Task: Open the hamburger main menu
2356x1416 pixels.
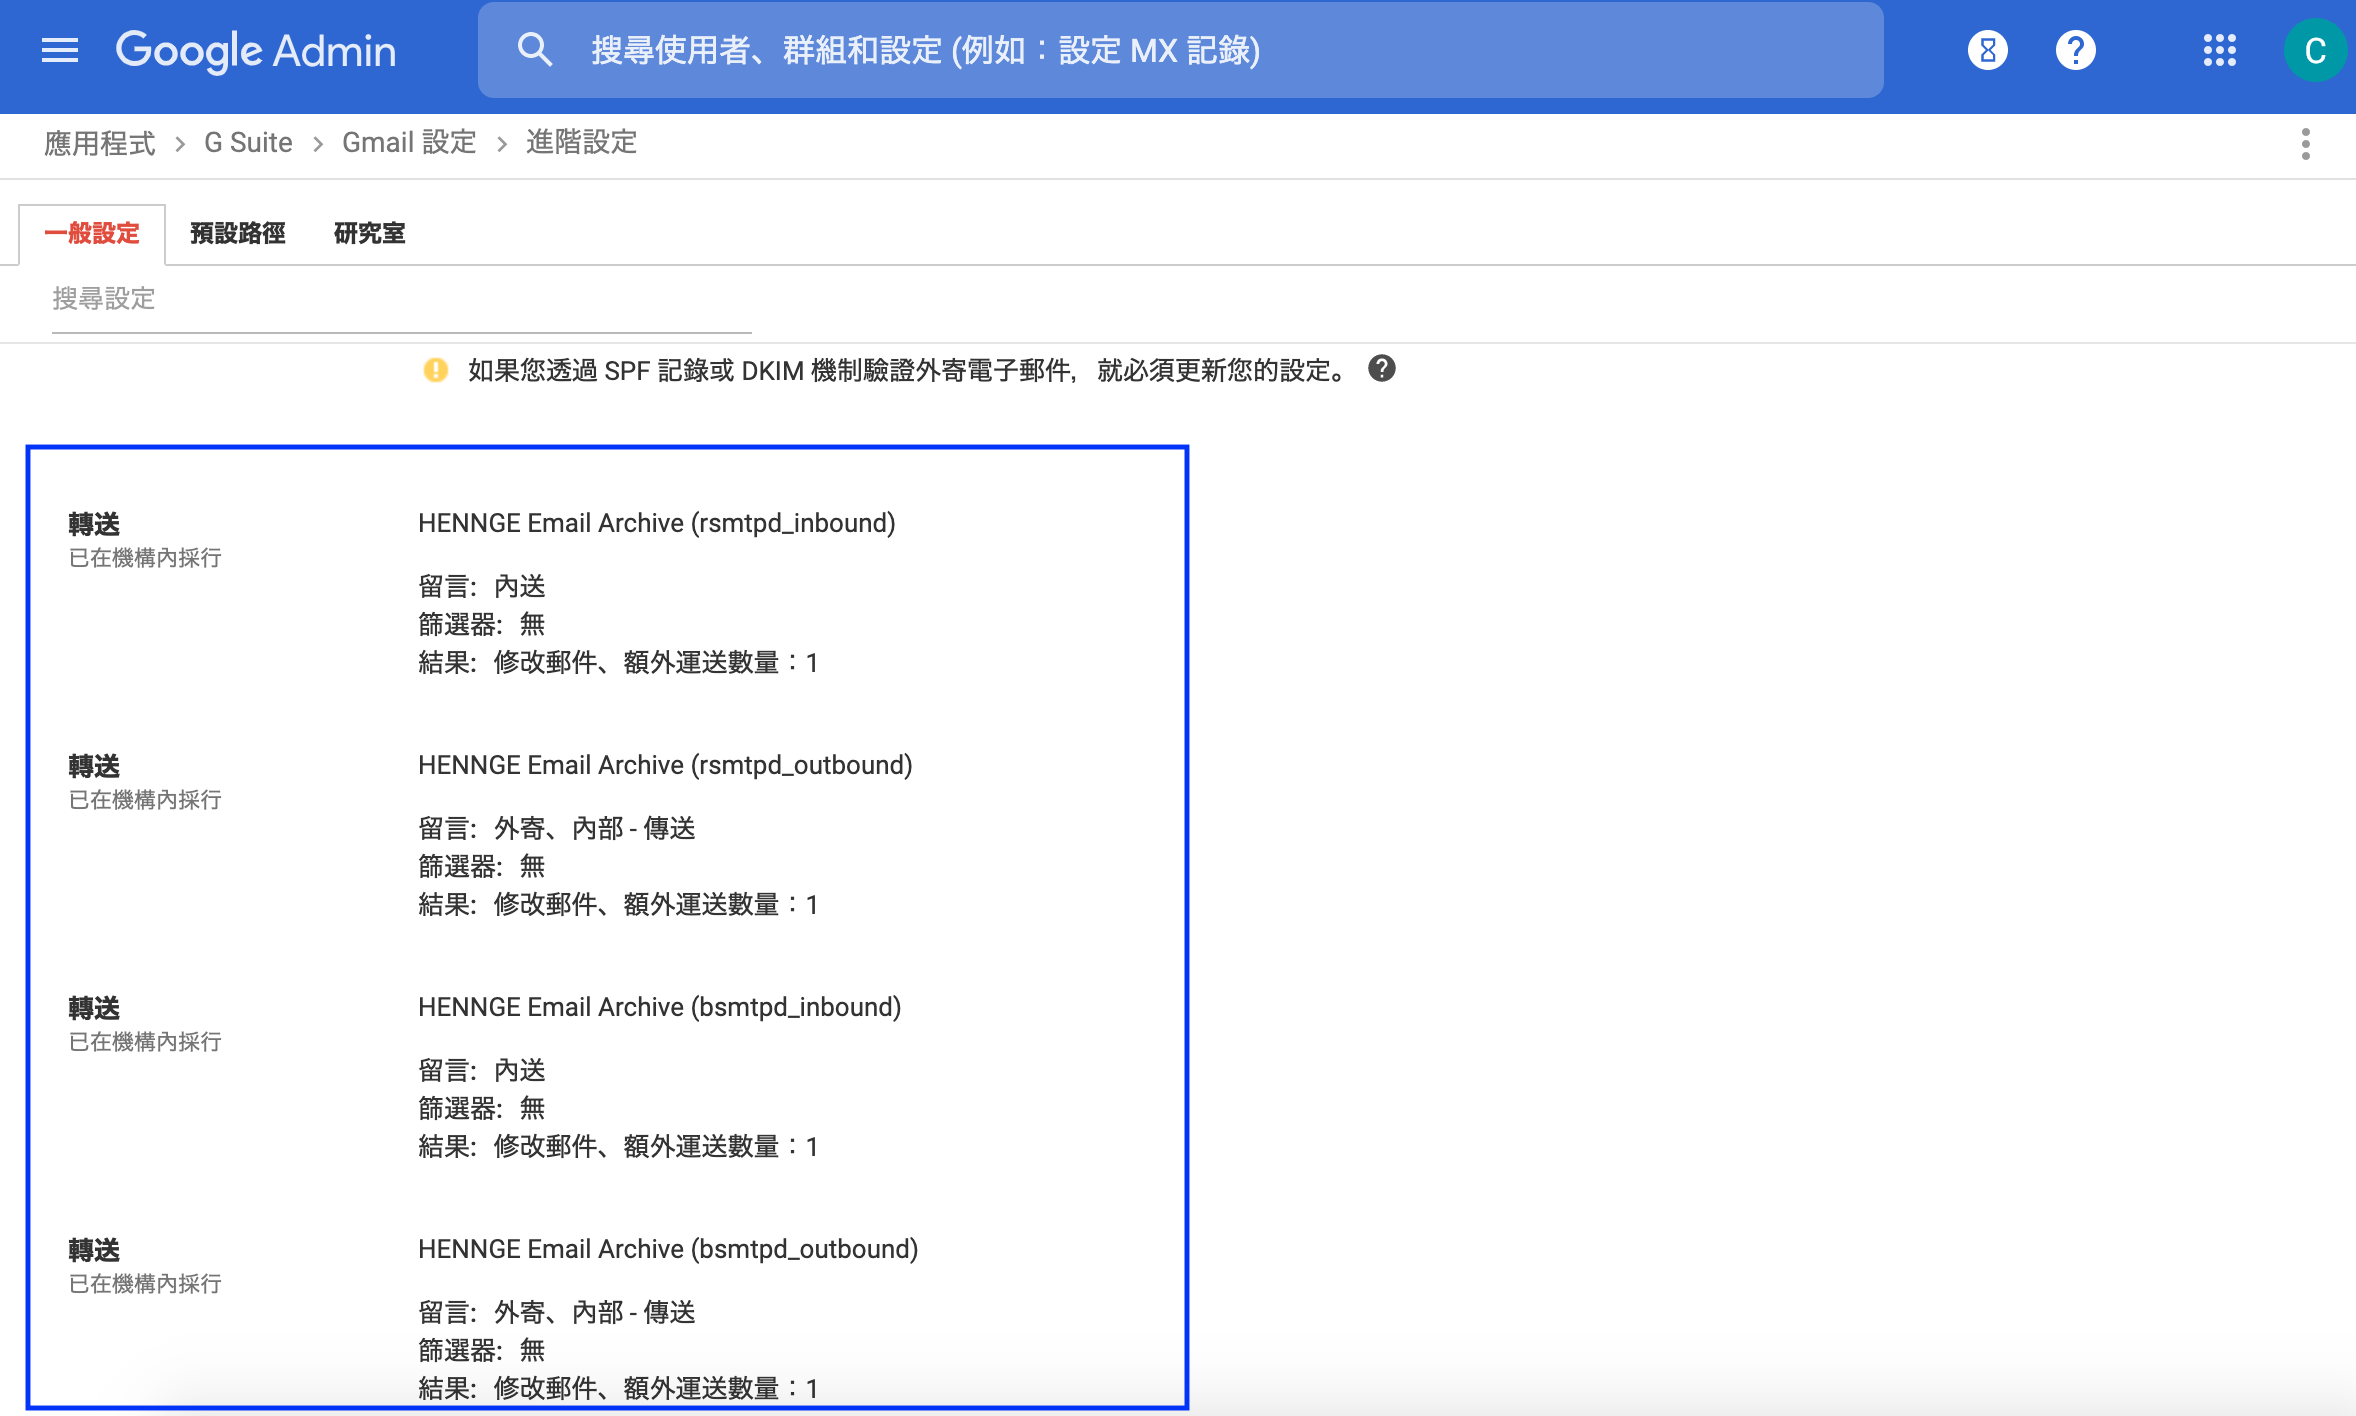Action: point(60,50)
